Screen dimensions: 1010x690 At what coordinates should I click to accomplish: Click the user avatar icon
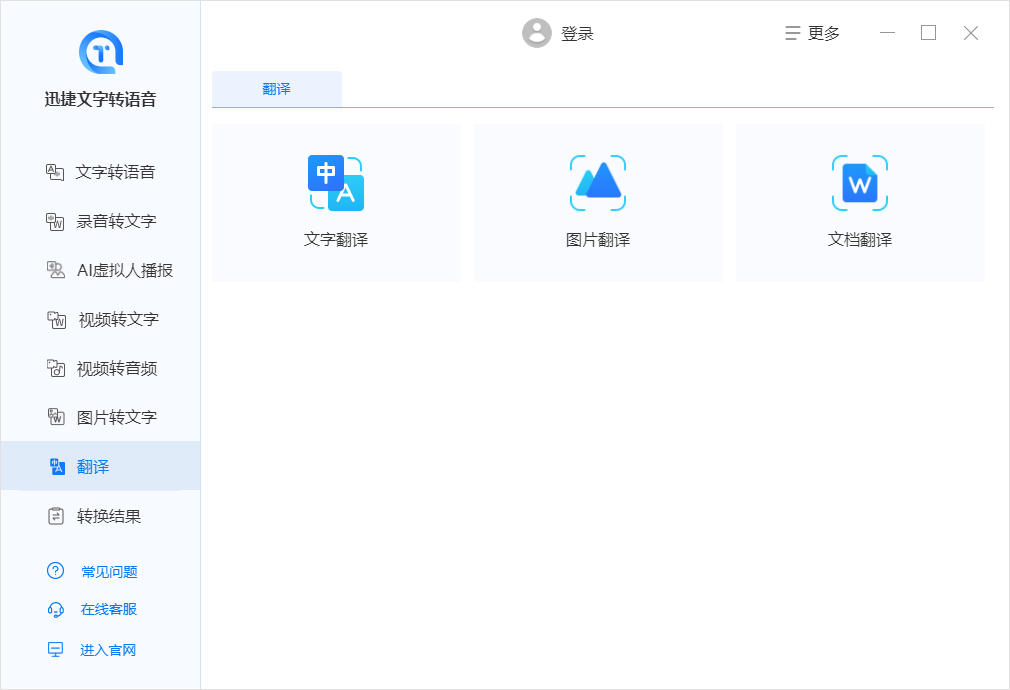click(x=537, y=33)
